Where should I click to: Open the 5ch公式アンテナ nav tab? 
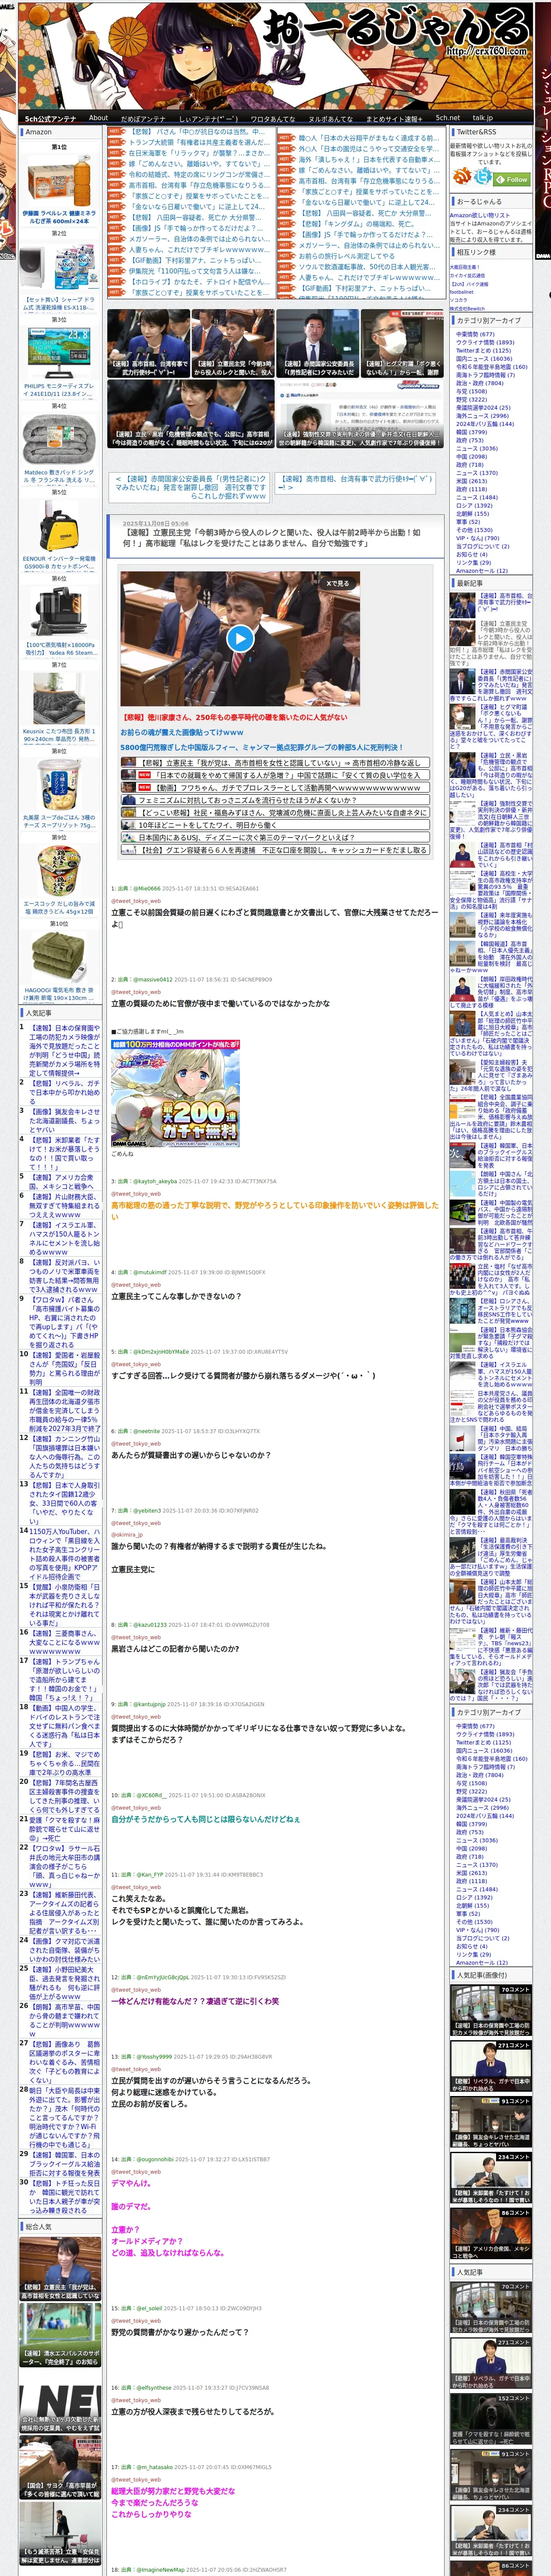tap(50, 118)
